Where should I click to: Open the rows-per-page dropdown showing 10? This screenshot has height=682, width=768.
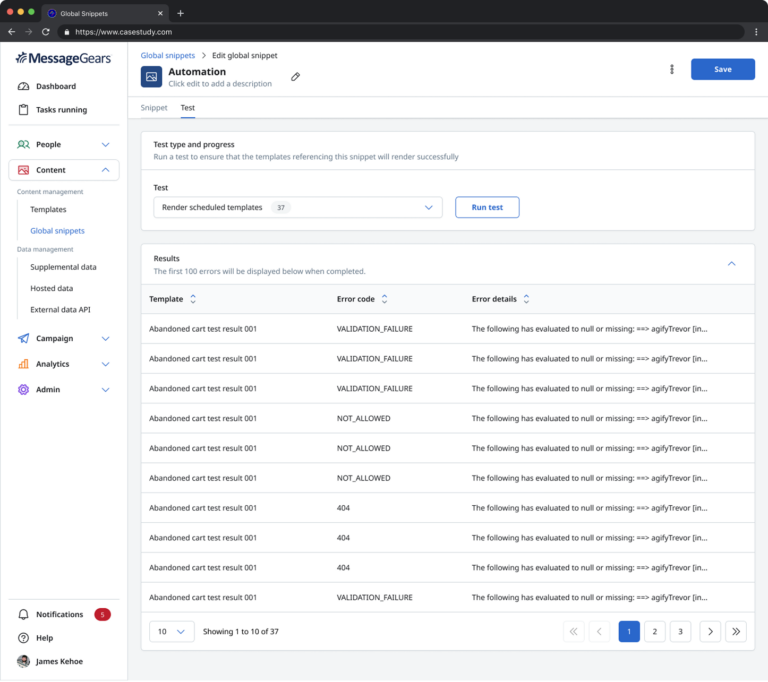tap(171, 631)
